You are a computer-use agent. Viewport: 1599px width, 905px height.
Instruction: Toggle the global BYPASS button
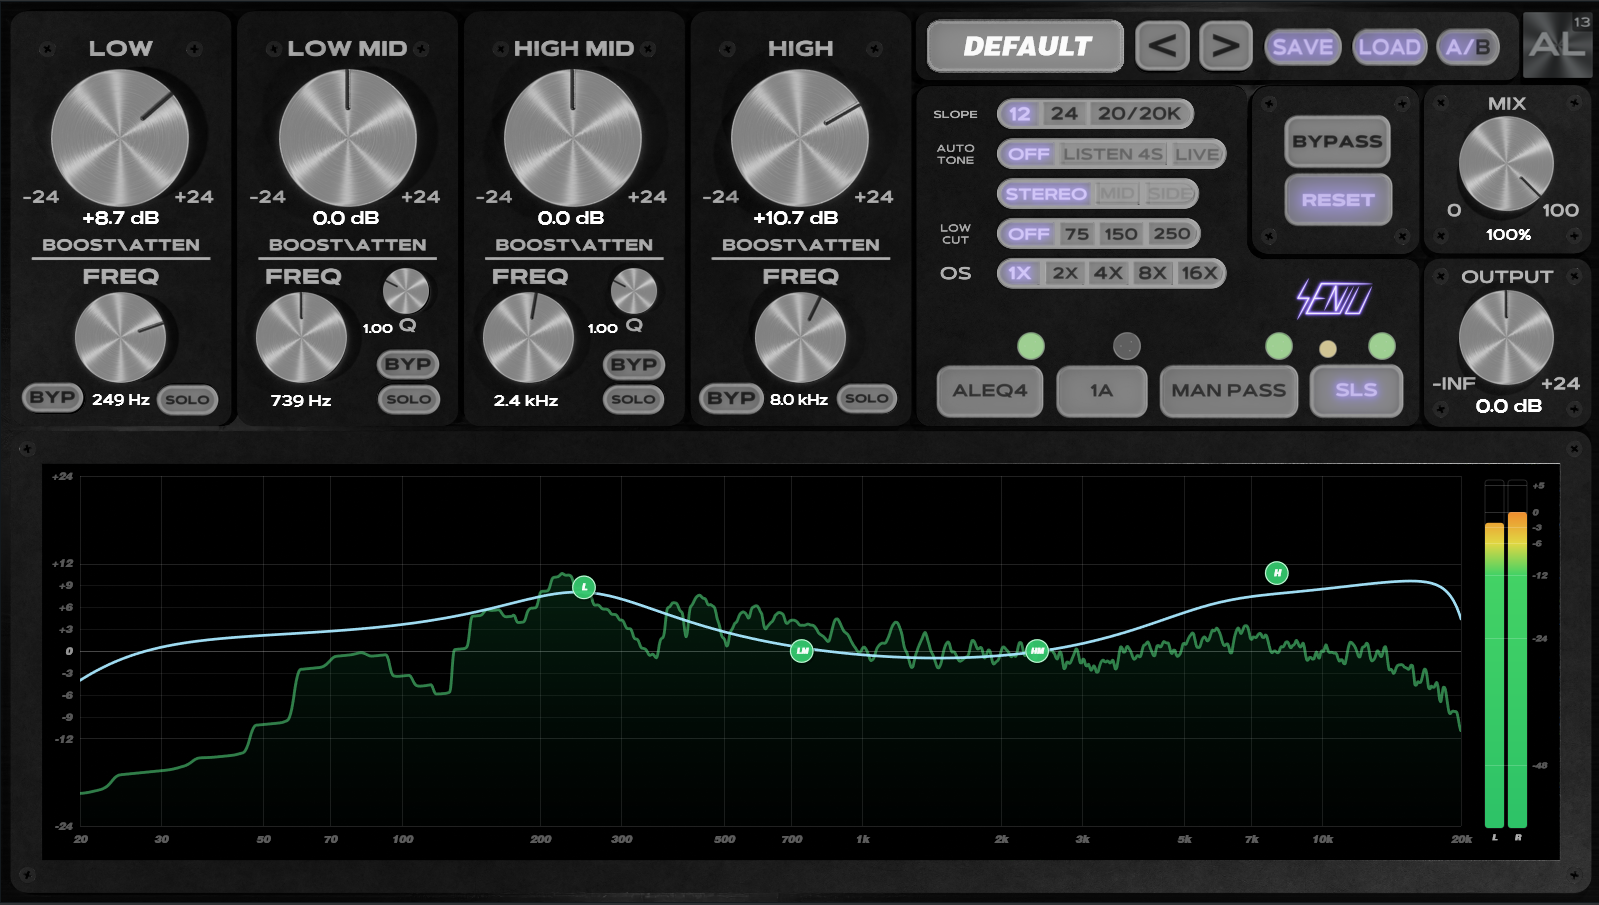(x=1337, y=142)
